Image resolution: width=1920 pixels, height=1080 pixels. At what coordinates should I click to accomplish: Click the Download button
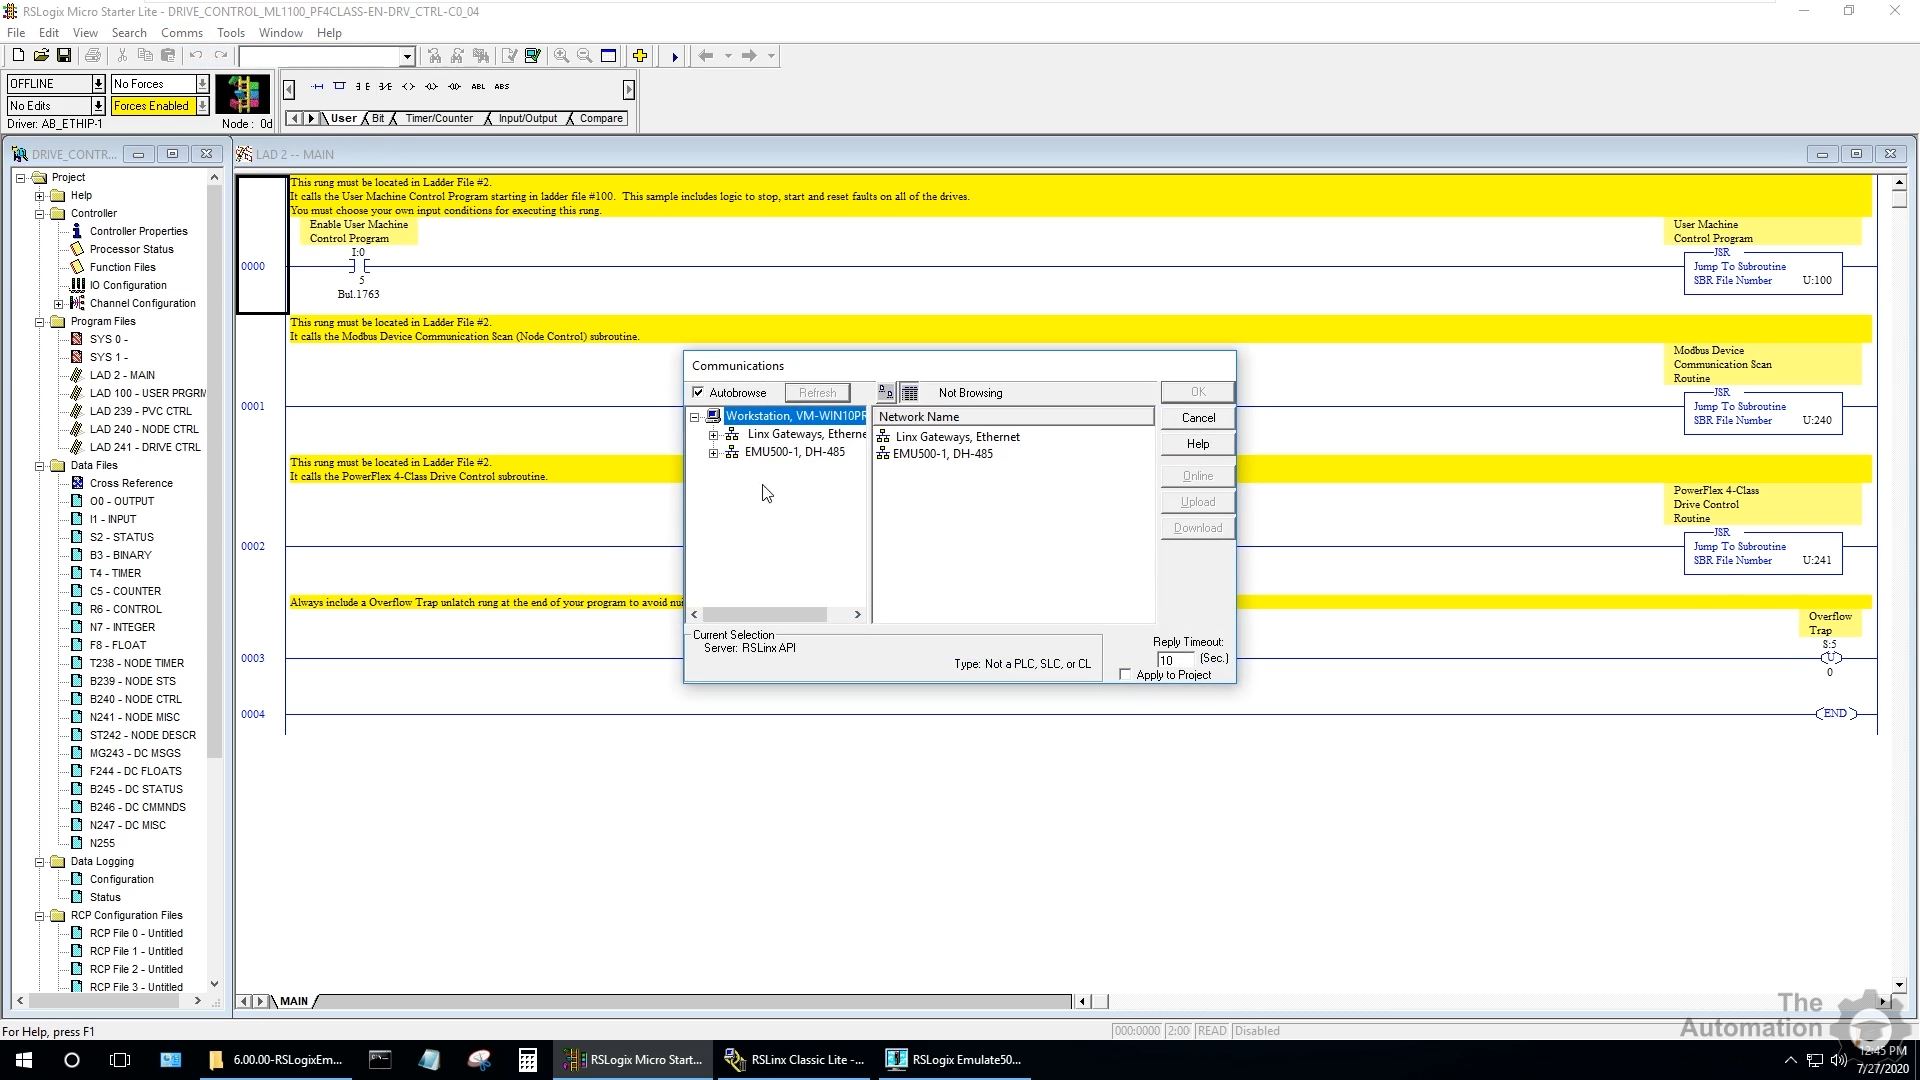click(x=1198, y=528)
